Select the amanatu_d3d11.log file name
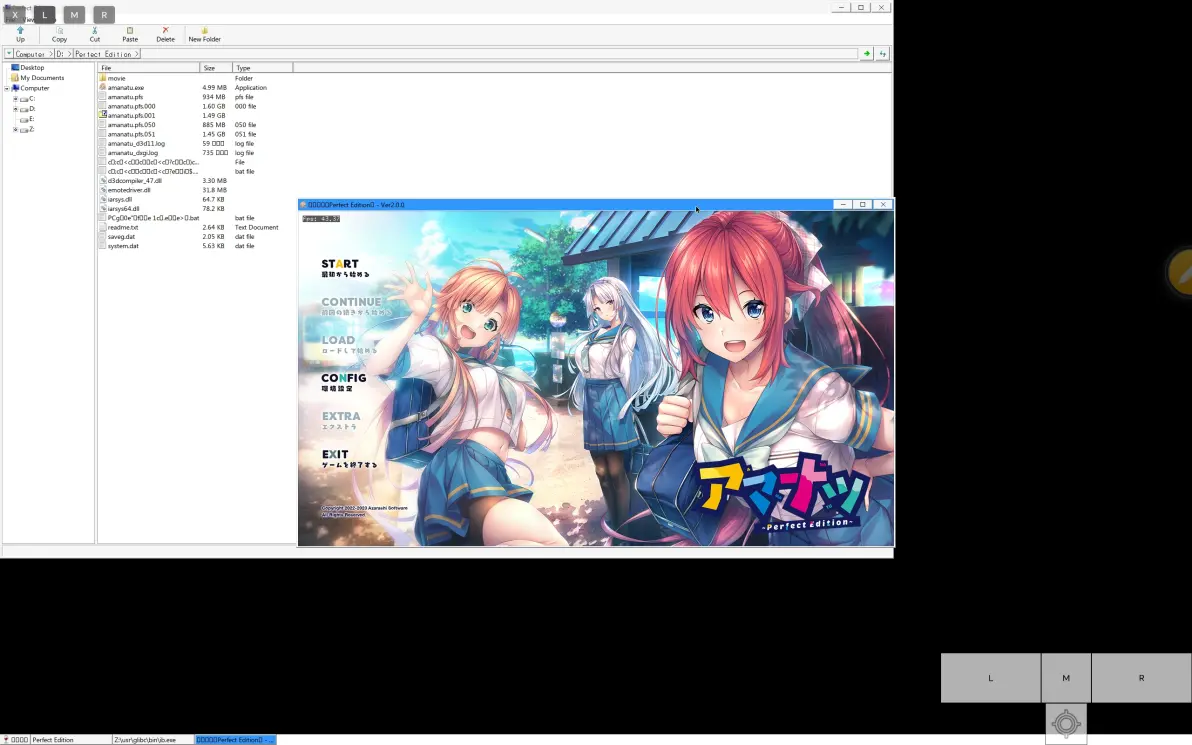 click(136, 143)
